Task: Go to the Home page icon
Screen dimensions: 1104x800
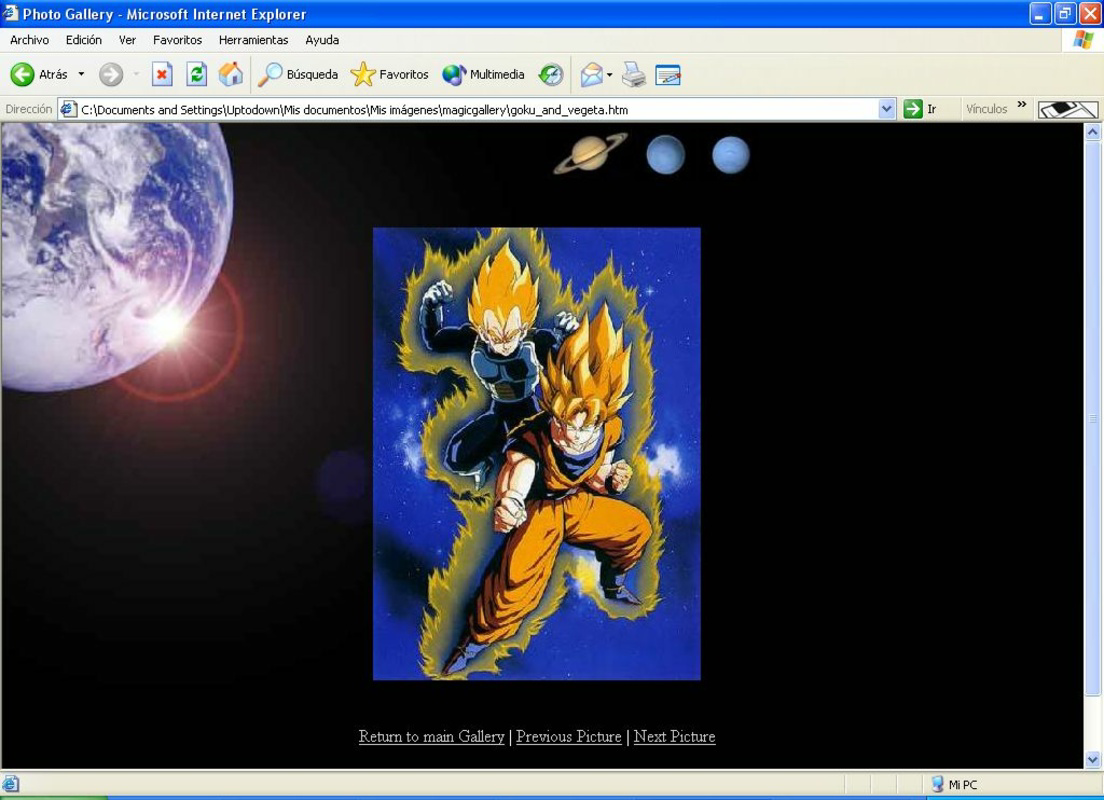Action: (230, 74)
